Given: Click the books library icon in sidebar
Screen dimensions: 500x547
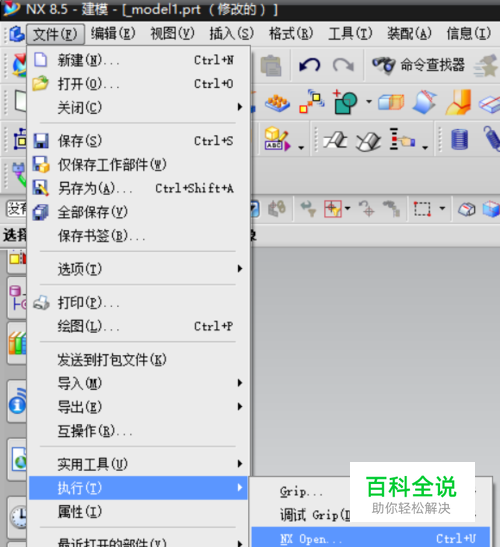Looking at the screenshot, I should coord(18,343).
